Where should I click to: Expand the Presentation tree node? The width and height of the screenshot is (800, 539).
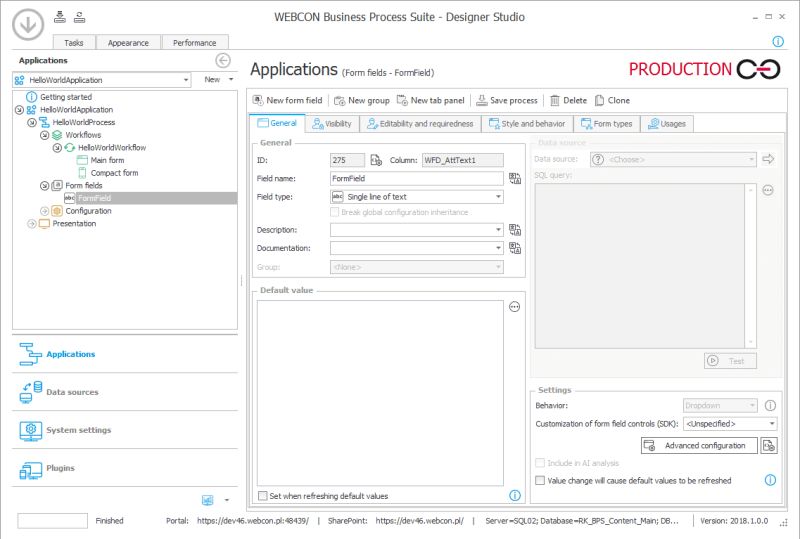coord(32,224)
